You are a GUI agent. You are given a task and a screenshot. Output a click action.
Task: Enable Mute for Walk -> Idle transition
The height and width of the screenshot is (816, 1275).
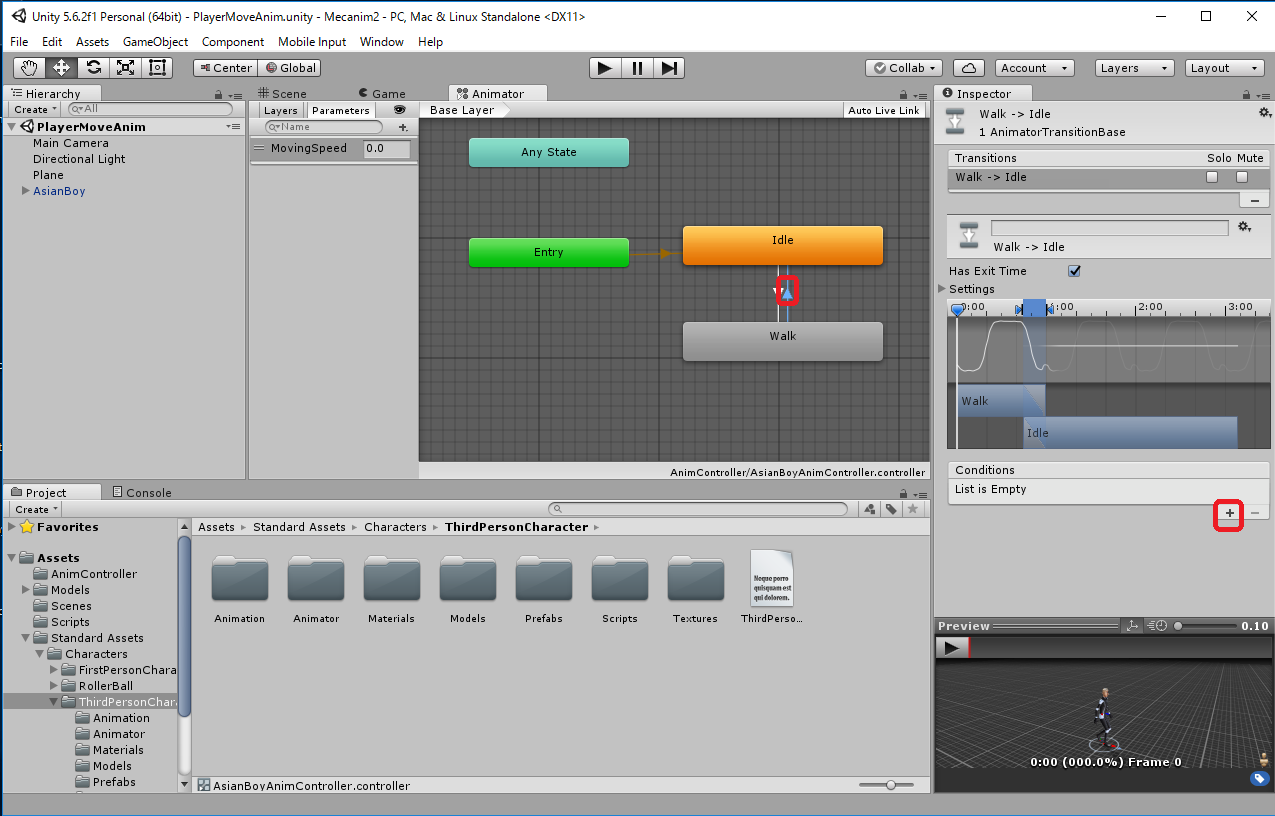tap(1242, 177)
